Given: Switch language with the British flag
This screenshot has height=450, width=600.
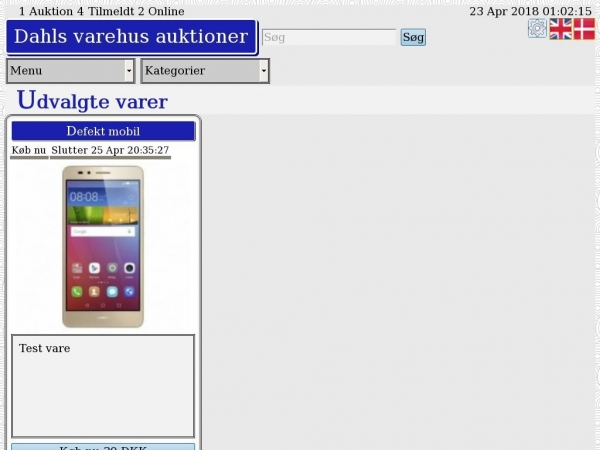Looking at the screenshot, I should point(560,29).
